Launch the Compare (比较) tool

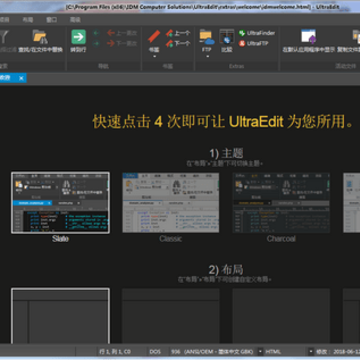(227, 41)
